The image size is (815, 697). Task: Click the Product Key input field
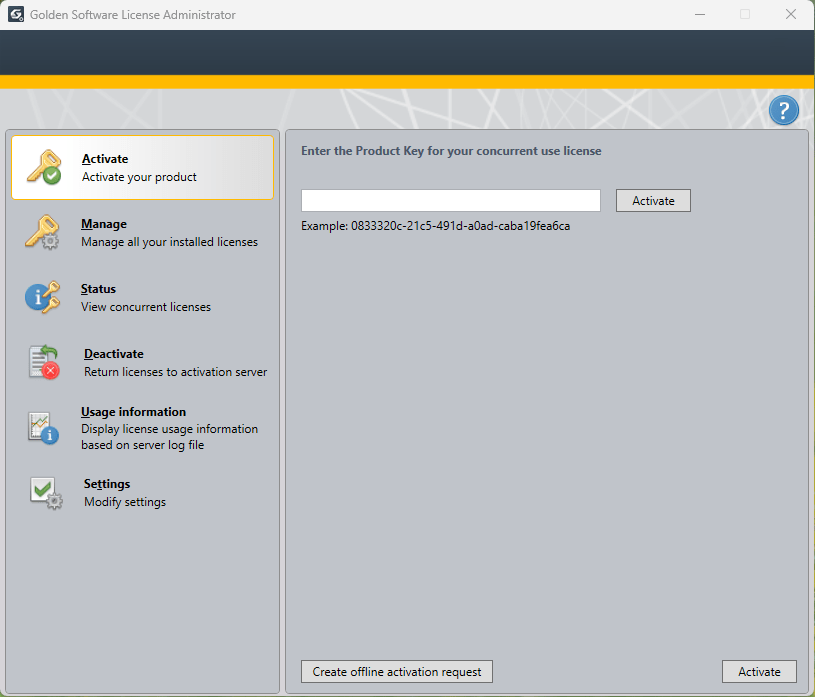tap(451, 201)
